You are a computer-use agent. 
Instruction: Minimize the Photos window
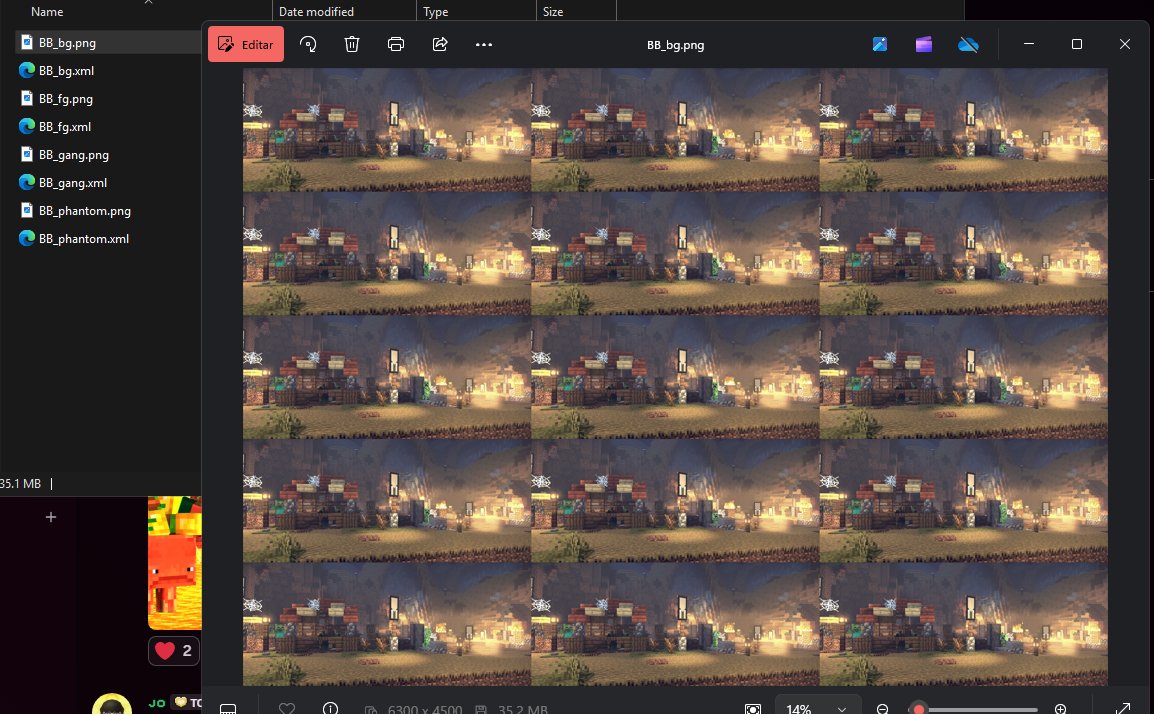[x=1029, y=44]
